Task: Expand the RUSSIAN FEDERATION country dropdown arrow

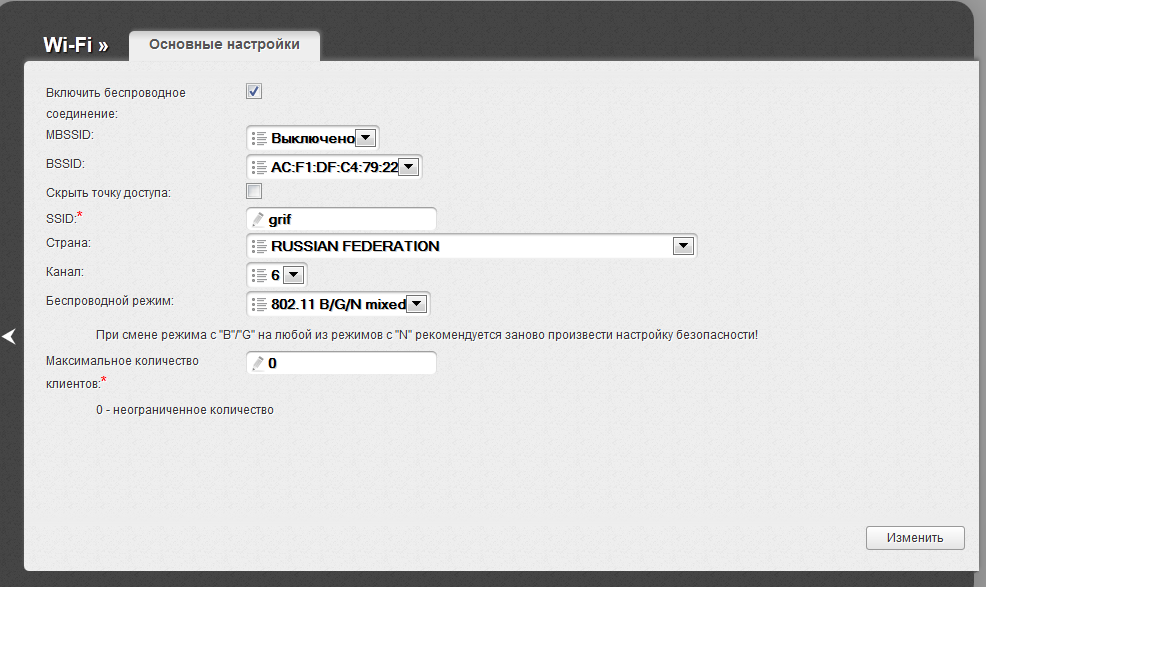Action: pyautogui.click(x=683, y=246)
